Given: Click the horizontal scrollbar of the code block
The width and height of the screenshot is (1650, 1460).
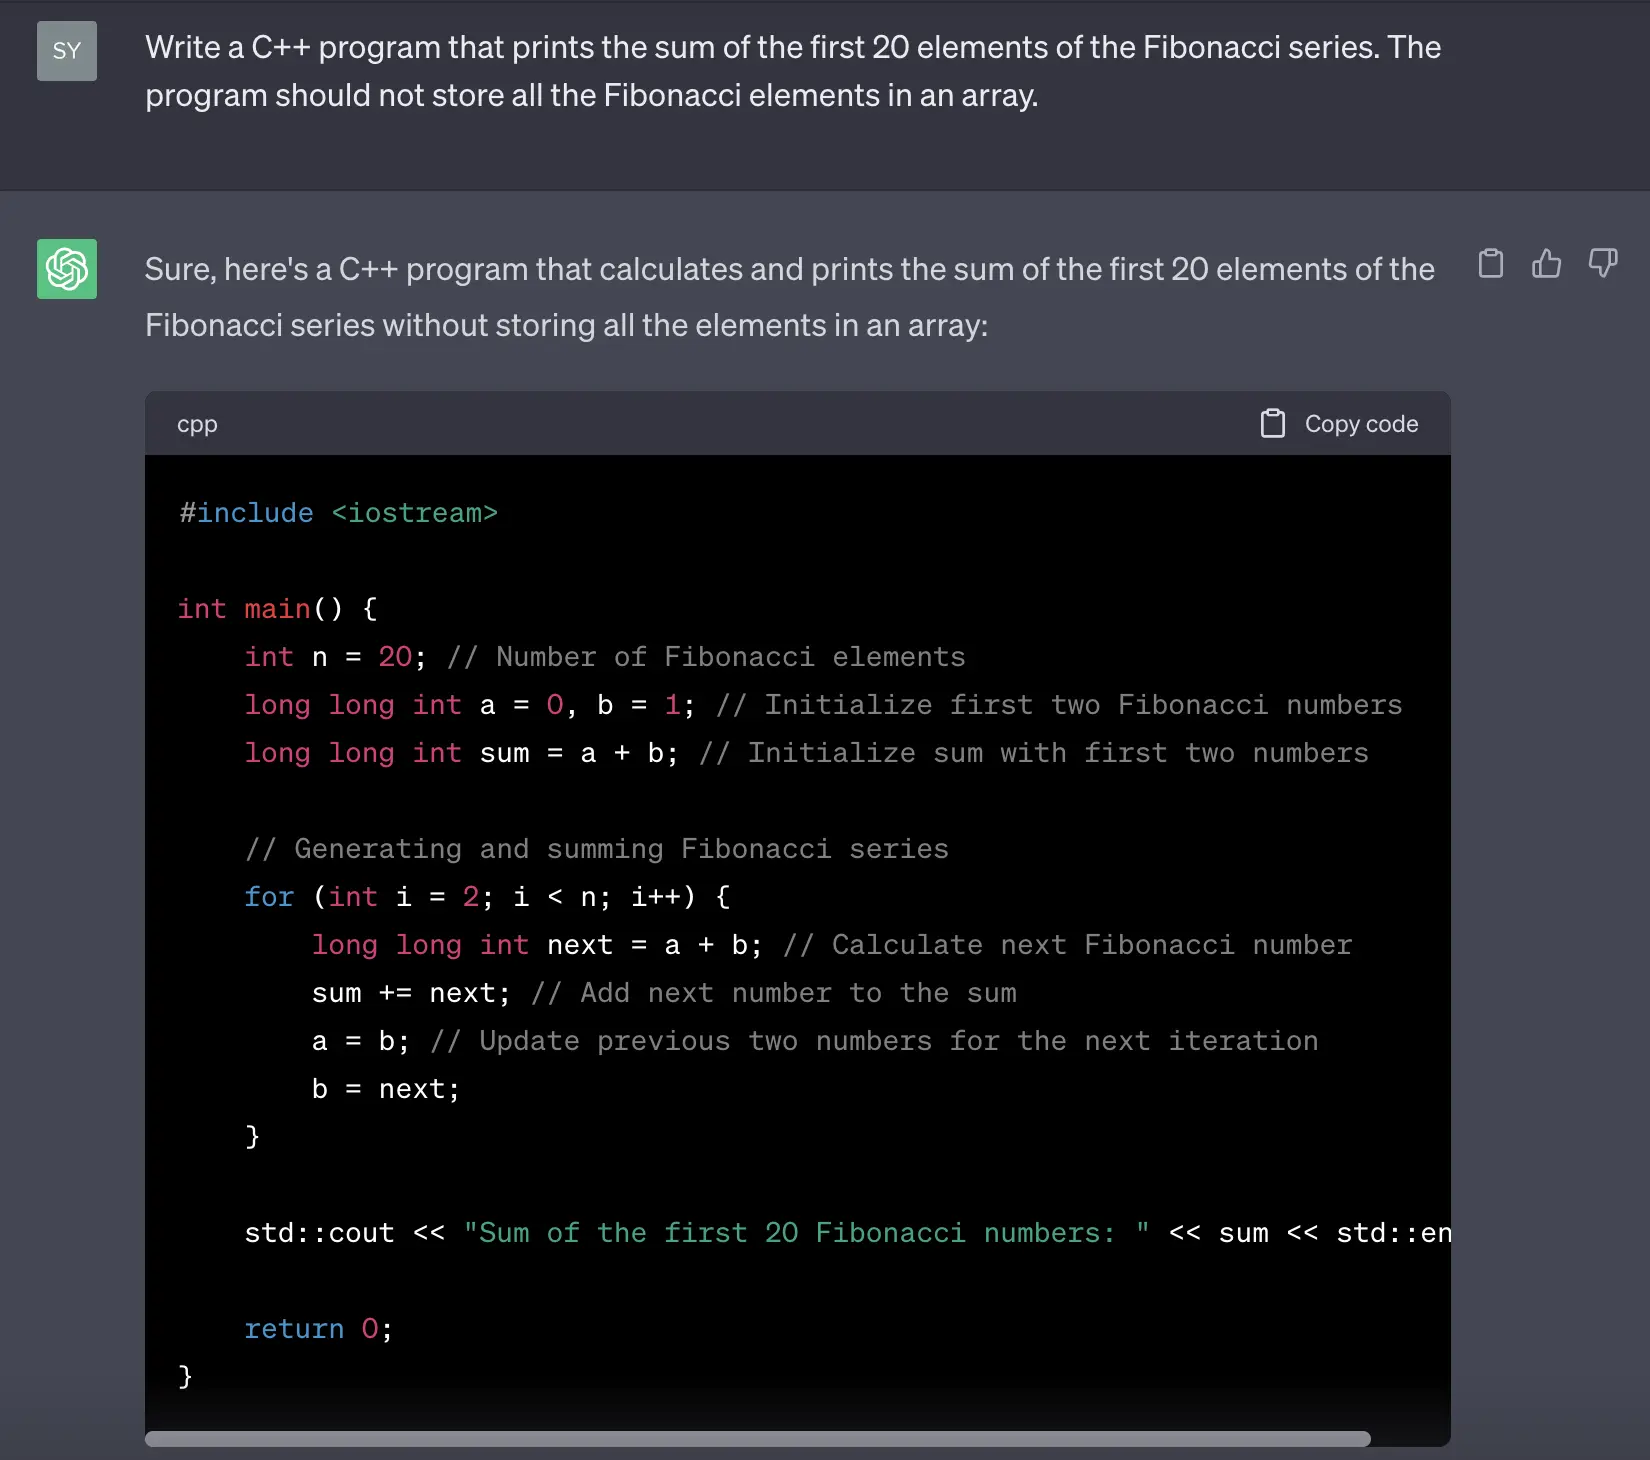Looking at the screenshot, I should [x=758, y=1439].
